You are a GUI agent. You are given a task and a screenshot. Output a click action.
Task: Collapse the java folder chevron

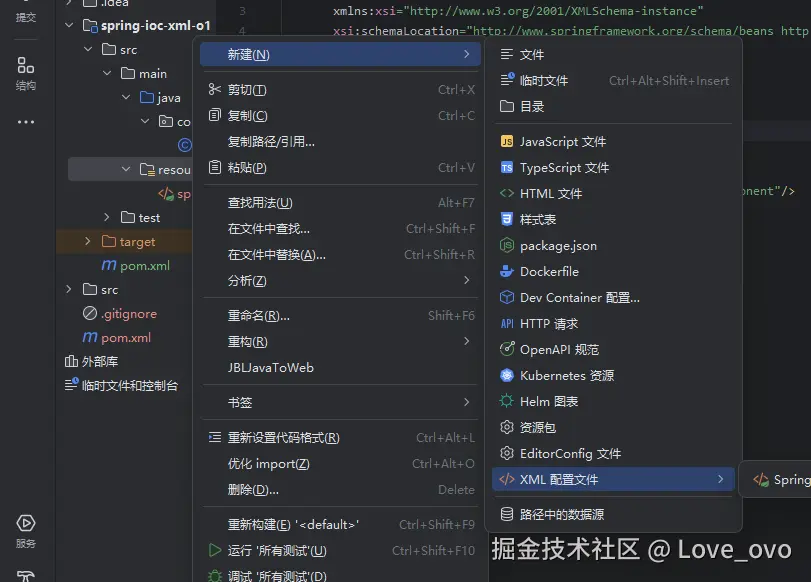[x=126, y=97]
